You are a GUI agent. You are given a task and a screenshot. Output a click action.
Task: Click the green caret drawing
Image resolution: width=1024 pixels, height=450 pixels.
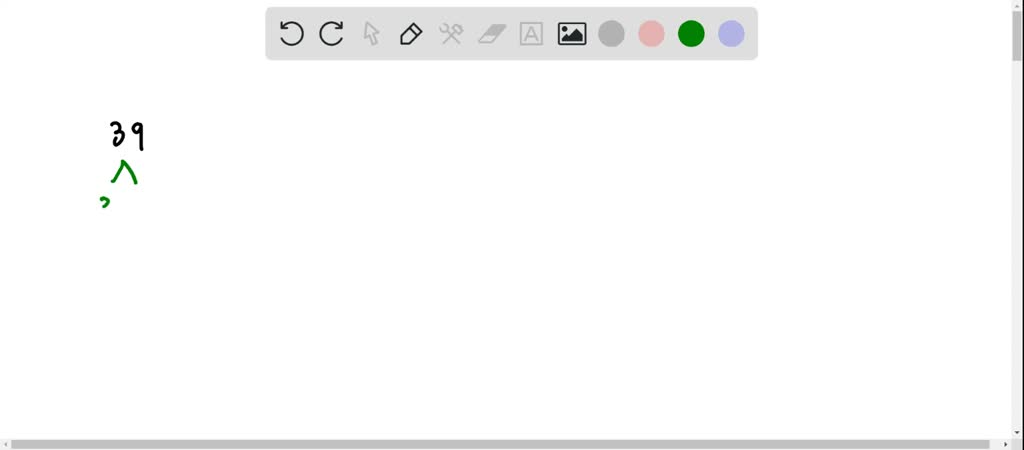click(124, 172)
